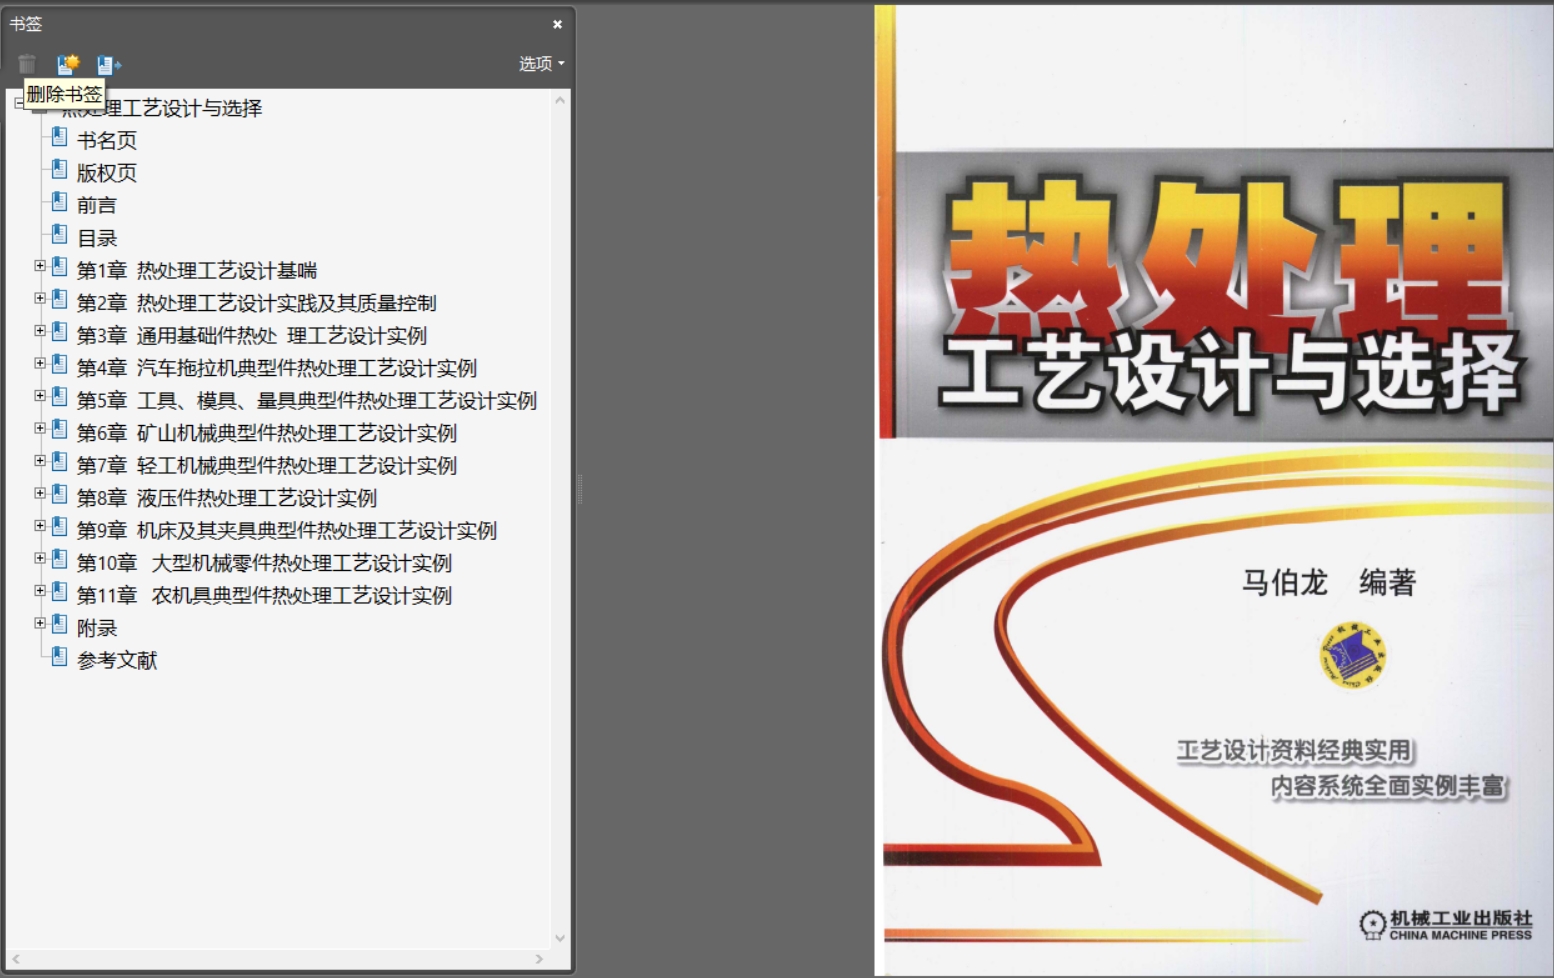This screenshot has height=978, width=1554.
Task: Expand the 第1章 热处理工艺设计基础 bookmark
Action: coord(40,266)
